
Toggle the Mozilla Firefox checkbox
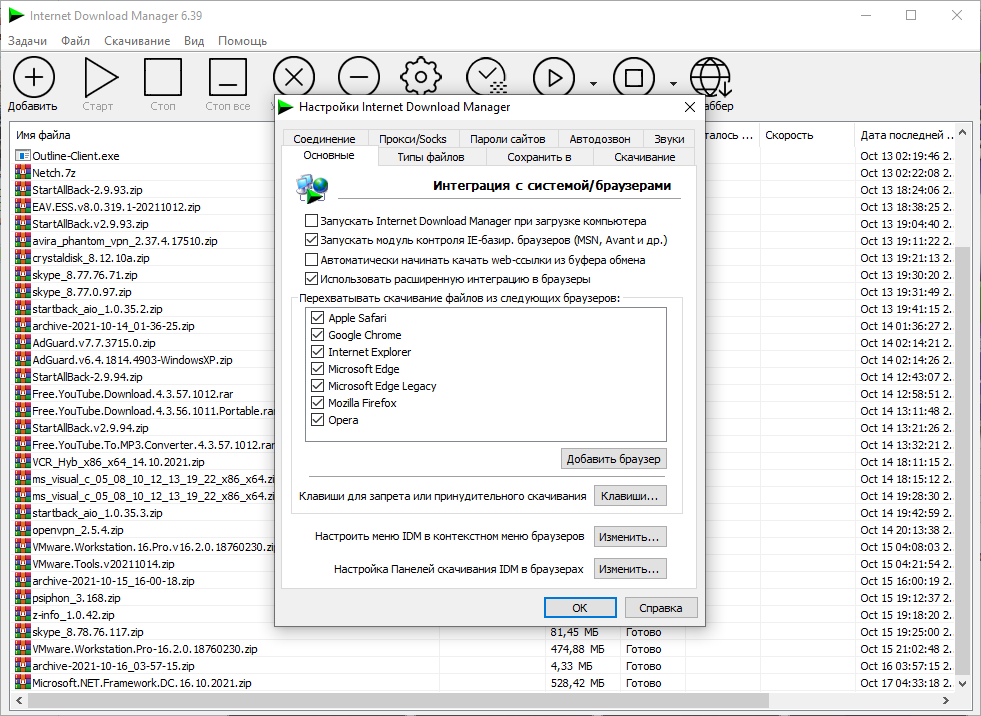tap(319, 403)
